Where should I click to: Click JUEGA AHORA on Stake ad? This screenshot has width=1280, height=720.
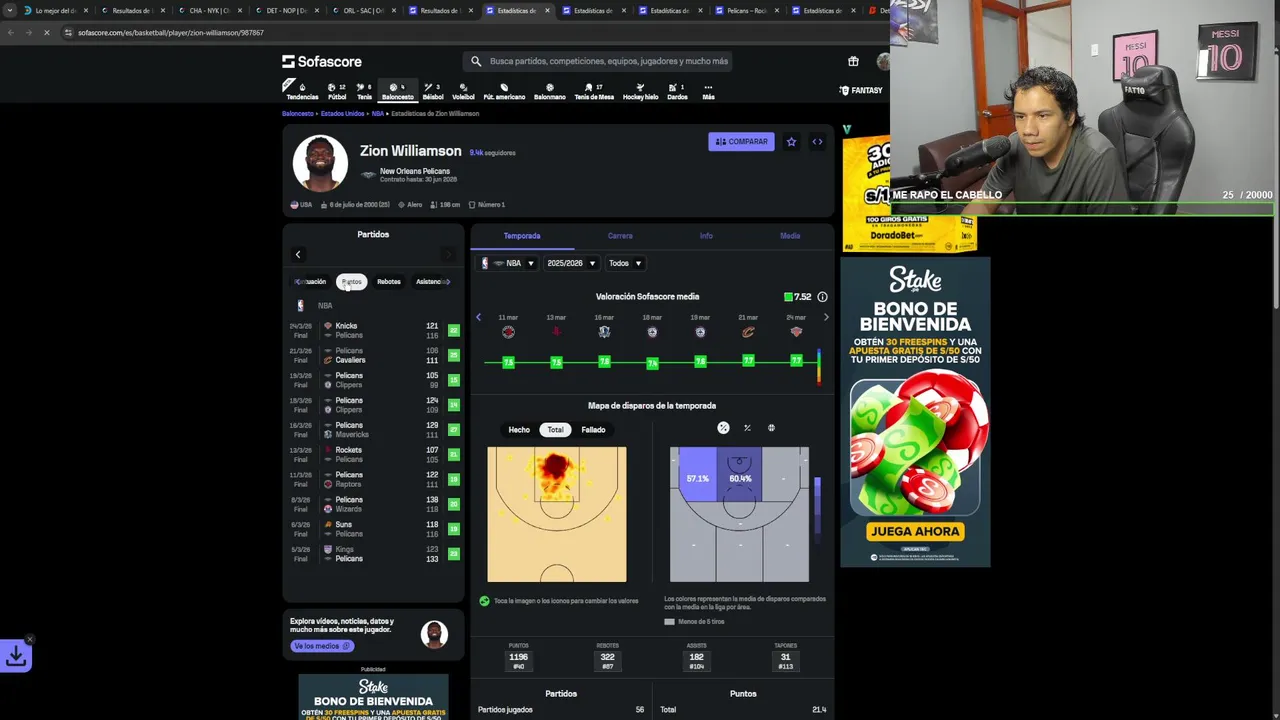coord(915,532)
